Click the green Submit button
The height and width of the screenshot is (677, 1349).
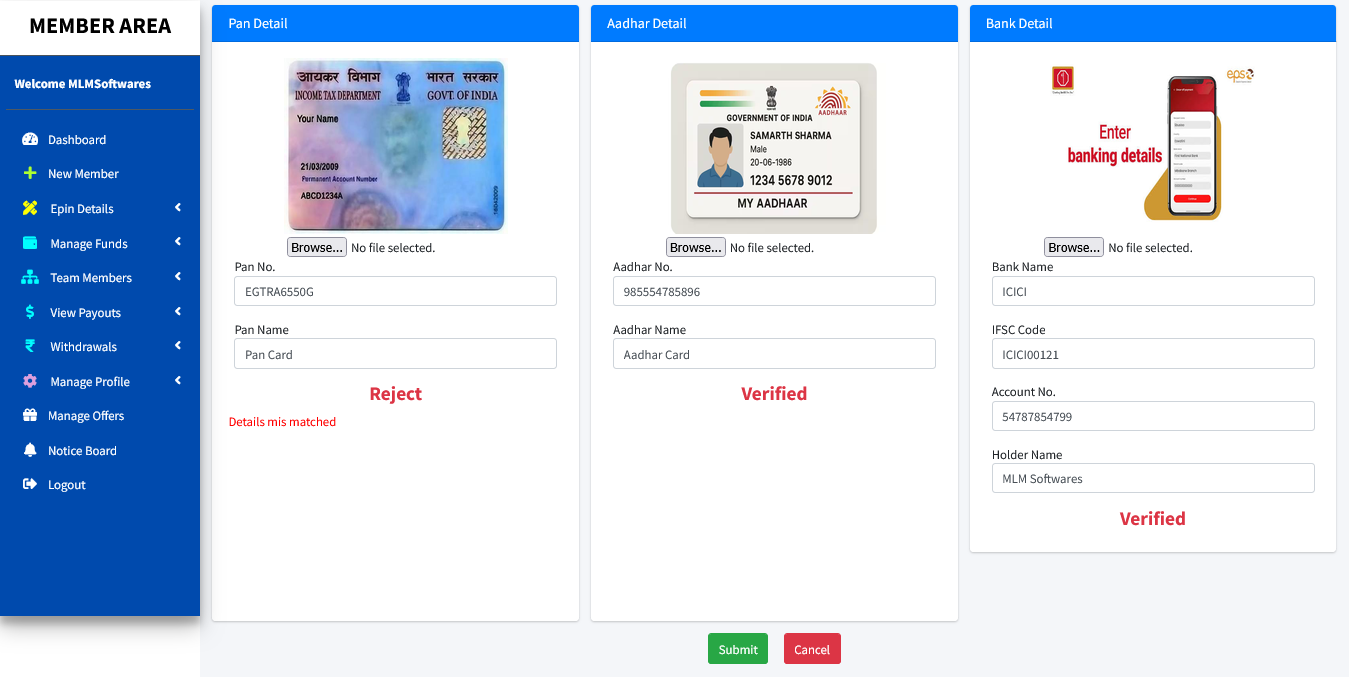click(738, 649)
